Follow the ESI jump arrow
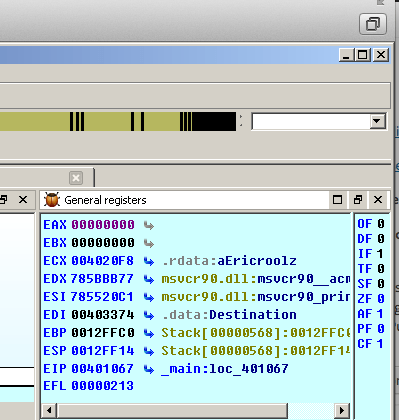 pyautogui.click(x=149, y=298)
